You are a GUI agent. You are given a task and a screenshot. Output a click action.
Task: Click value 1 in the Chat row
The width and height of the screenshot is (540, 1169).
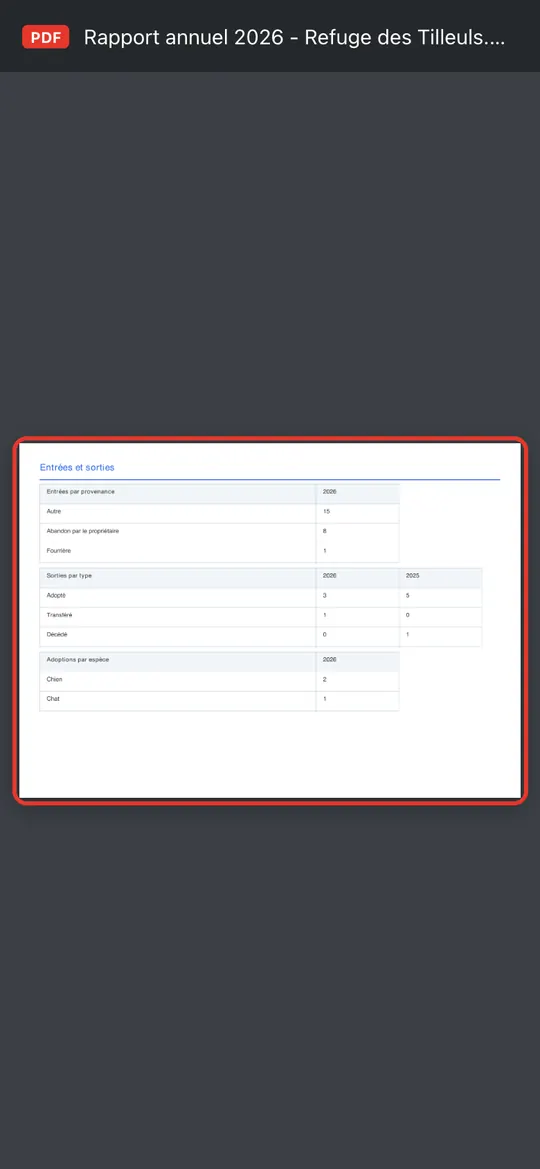[x=324, y=699]
